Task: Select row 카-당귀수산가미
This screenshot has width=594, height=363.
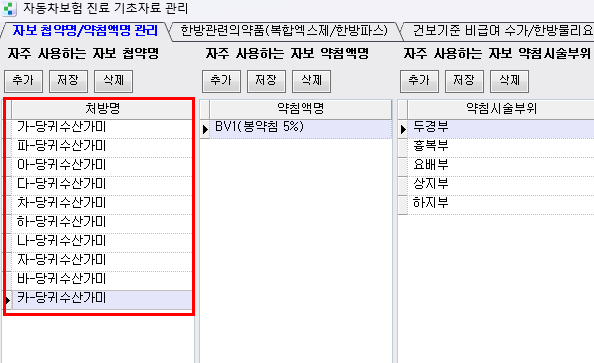Action: tap(102, 300)
